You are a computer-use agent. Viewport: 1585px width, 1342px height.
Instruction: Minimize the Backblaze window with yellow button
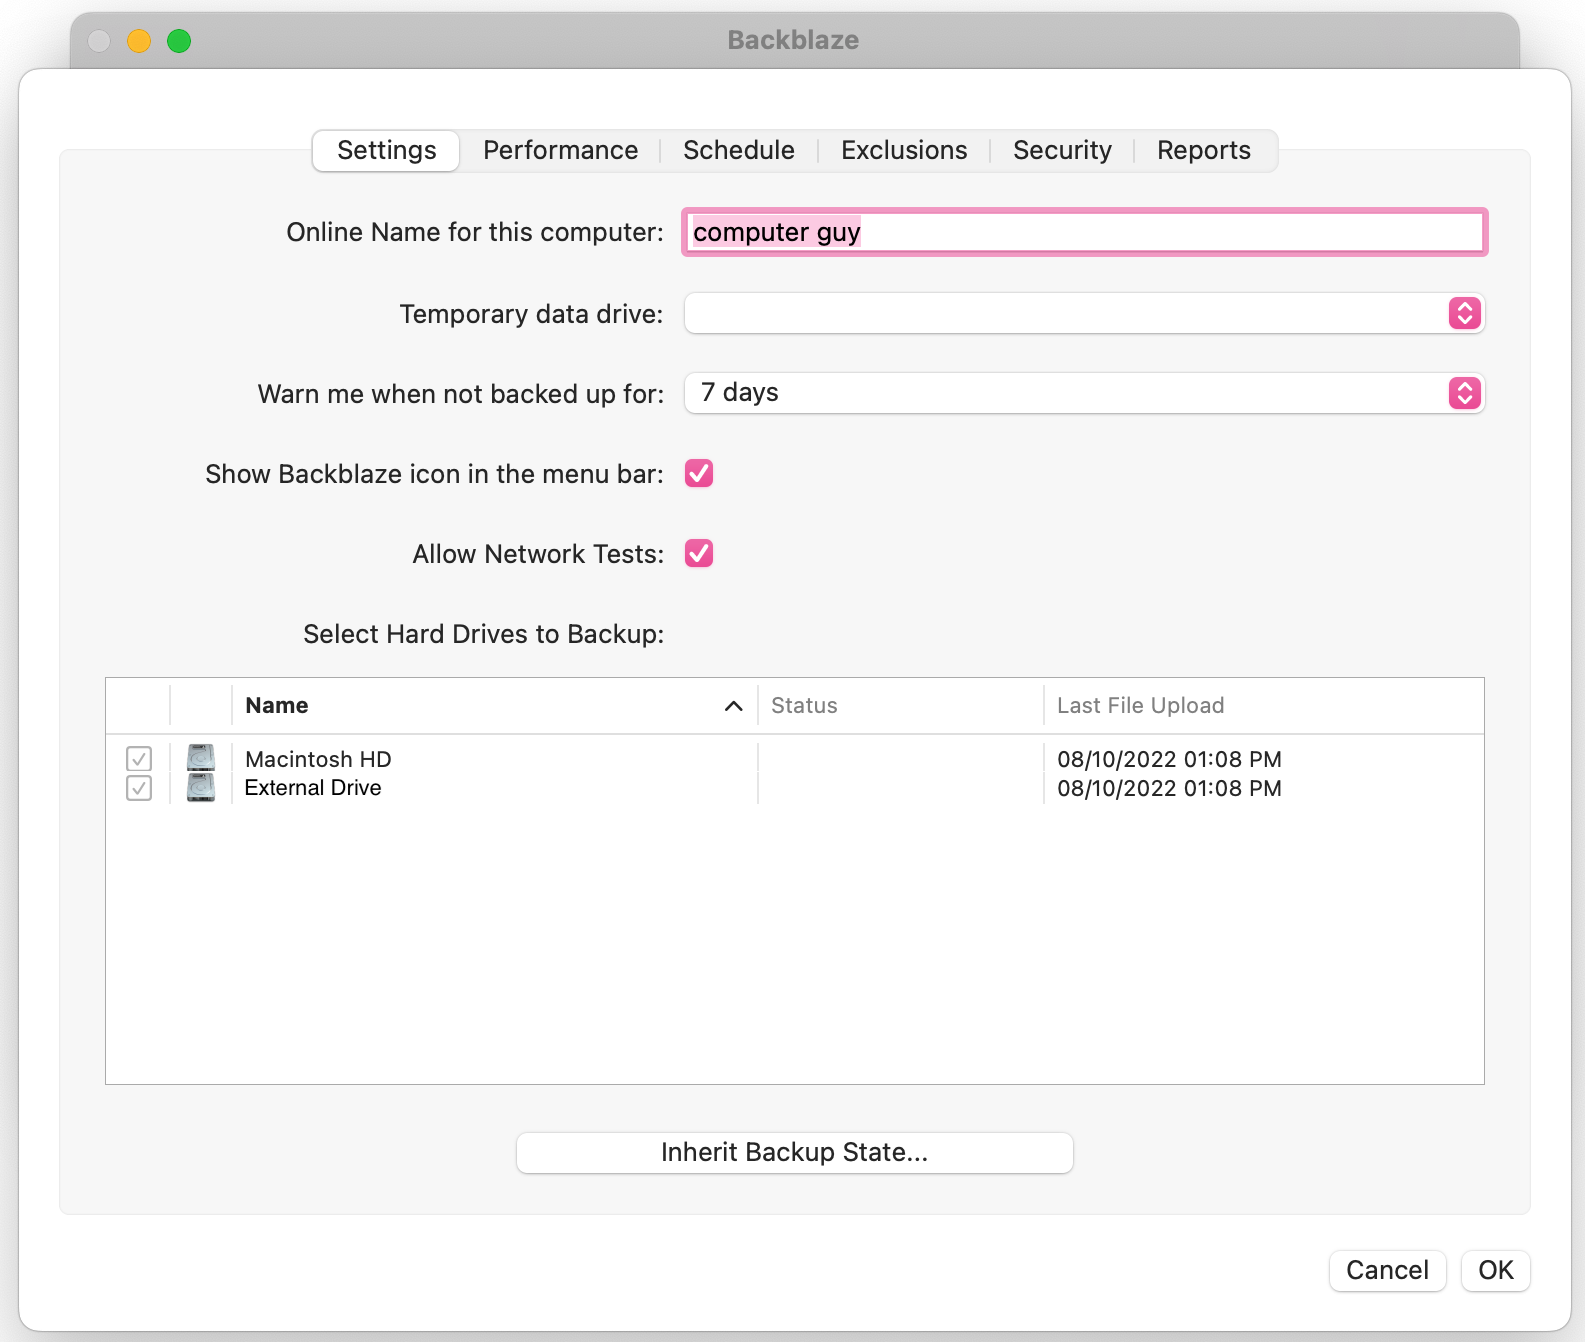coord(139,40)
